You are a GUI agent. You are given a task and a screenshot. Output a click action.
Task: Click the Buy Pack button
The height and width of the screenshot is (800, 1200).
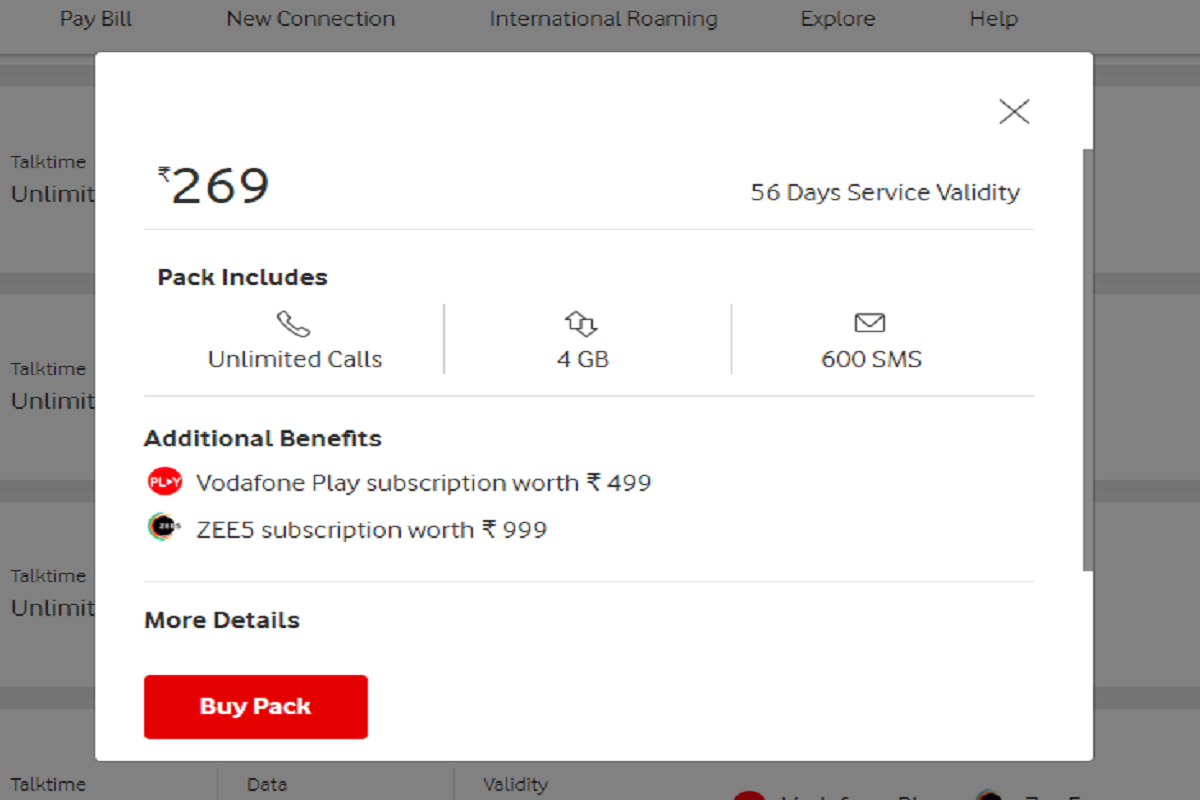click(x=256, y=706)
